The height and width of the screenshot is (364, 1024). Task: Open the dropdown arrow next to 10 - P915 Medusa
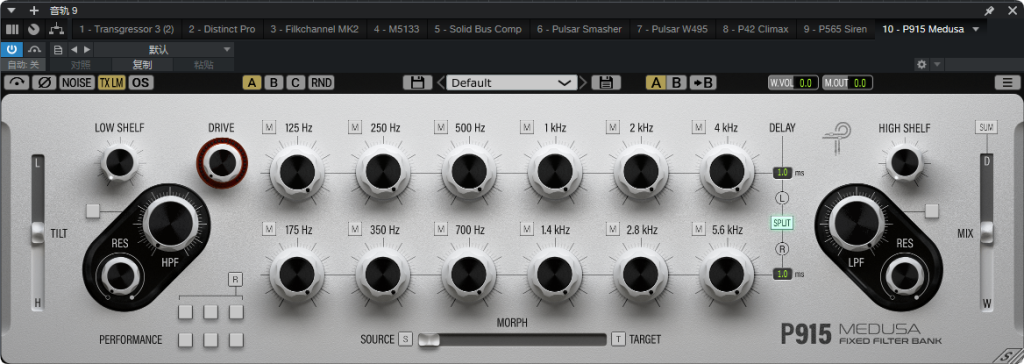976,29
